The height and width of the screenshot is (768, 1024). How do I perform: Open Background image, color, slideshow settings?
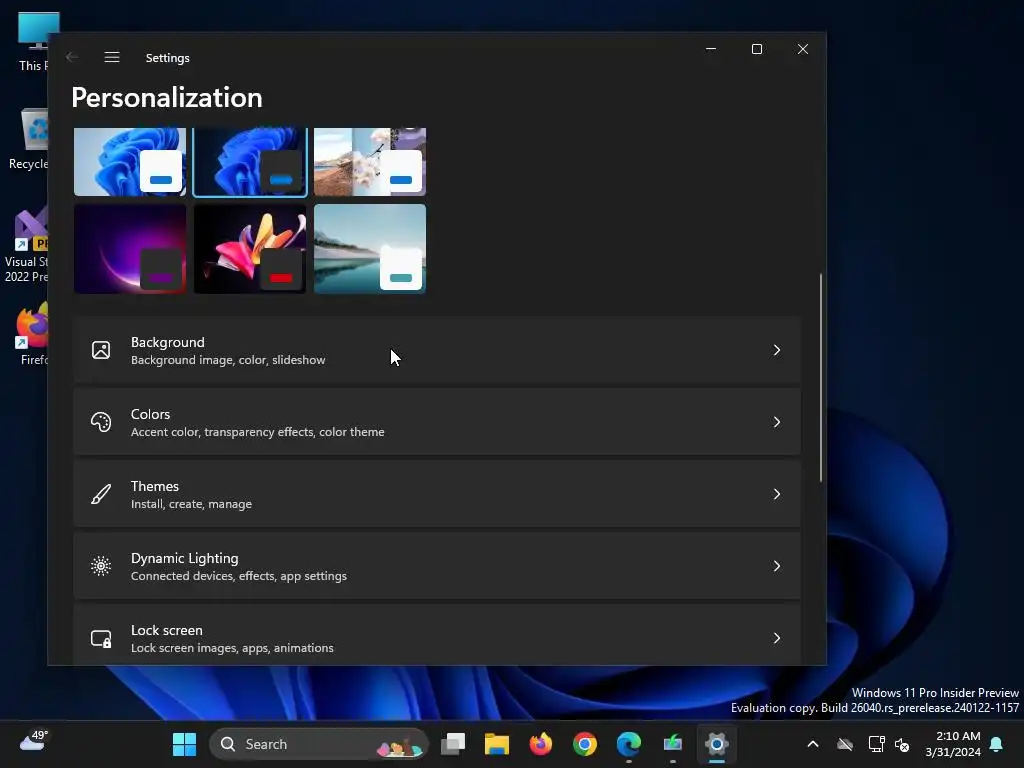[437, 350]
